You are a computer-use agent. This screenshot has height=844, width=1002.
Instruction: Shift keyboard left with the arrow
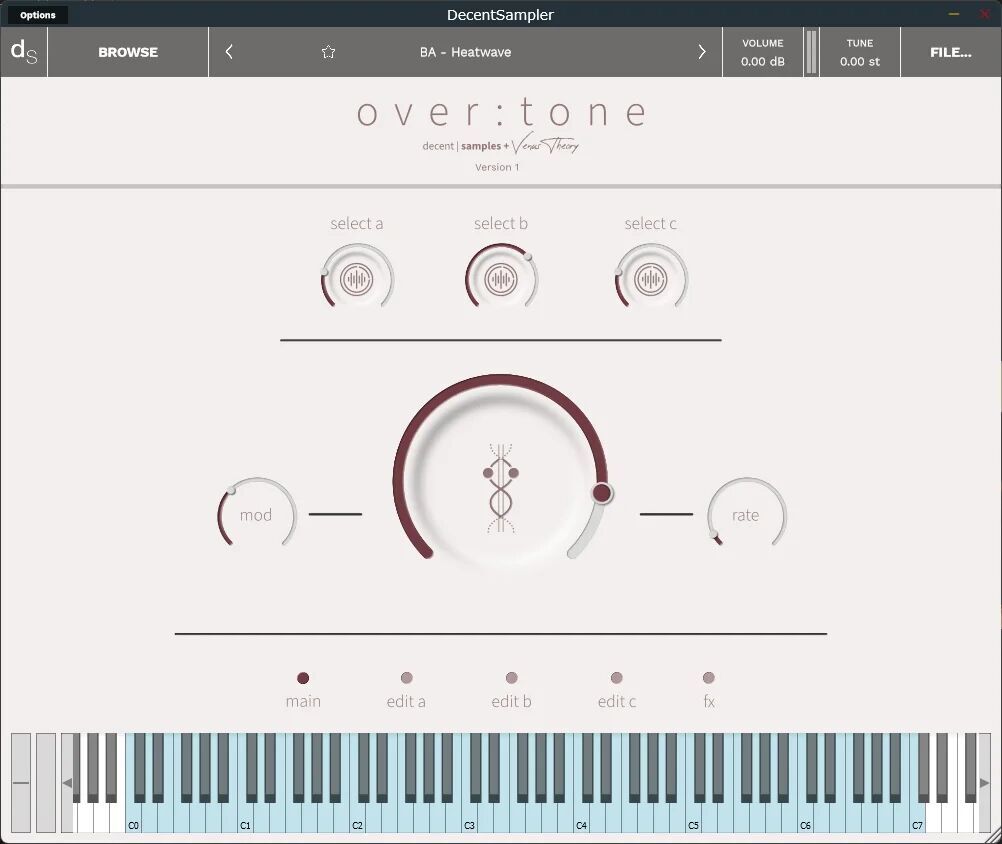(x=66, y=783)
